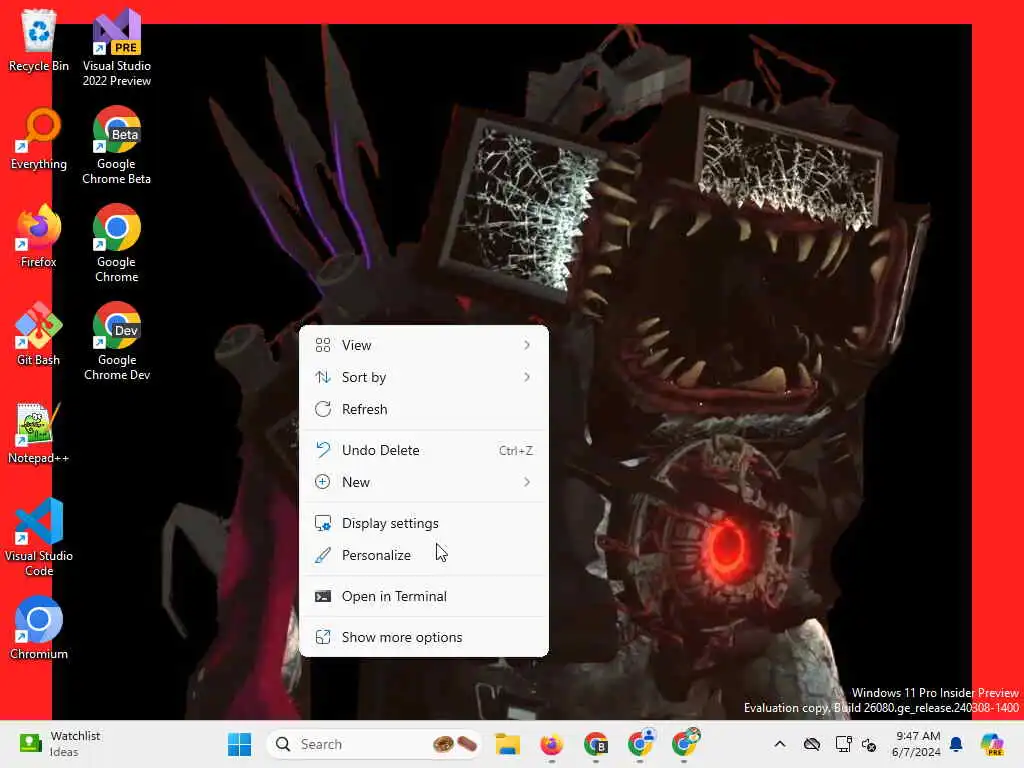
Task: Select Google Chrome Beta desktop shortcut
Action: 116,145
